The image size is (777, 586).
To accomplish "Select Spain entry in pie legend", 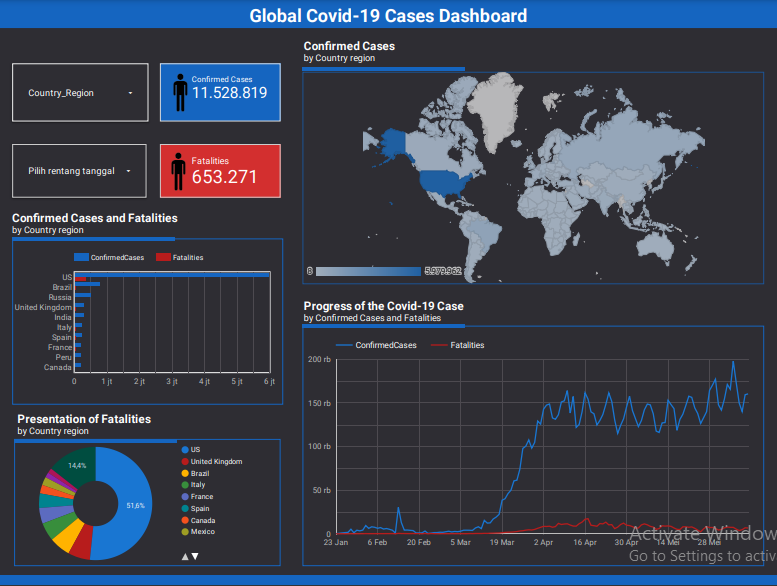I will (x=200, y=508).
